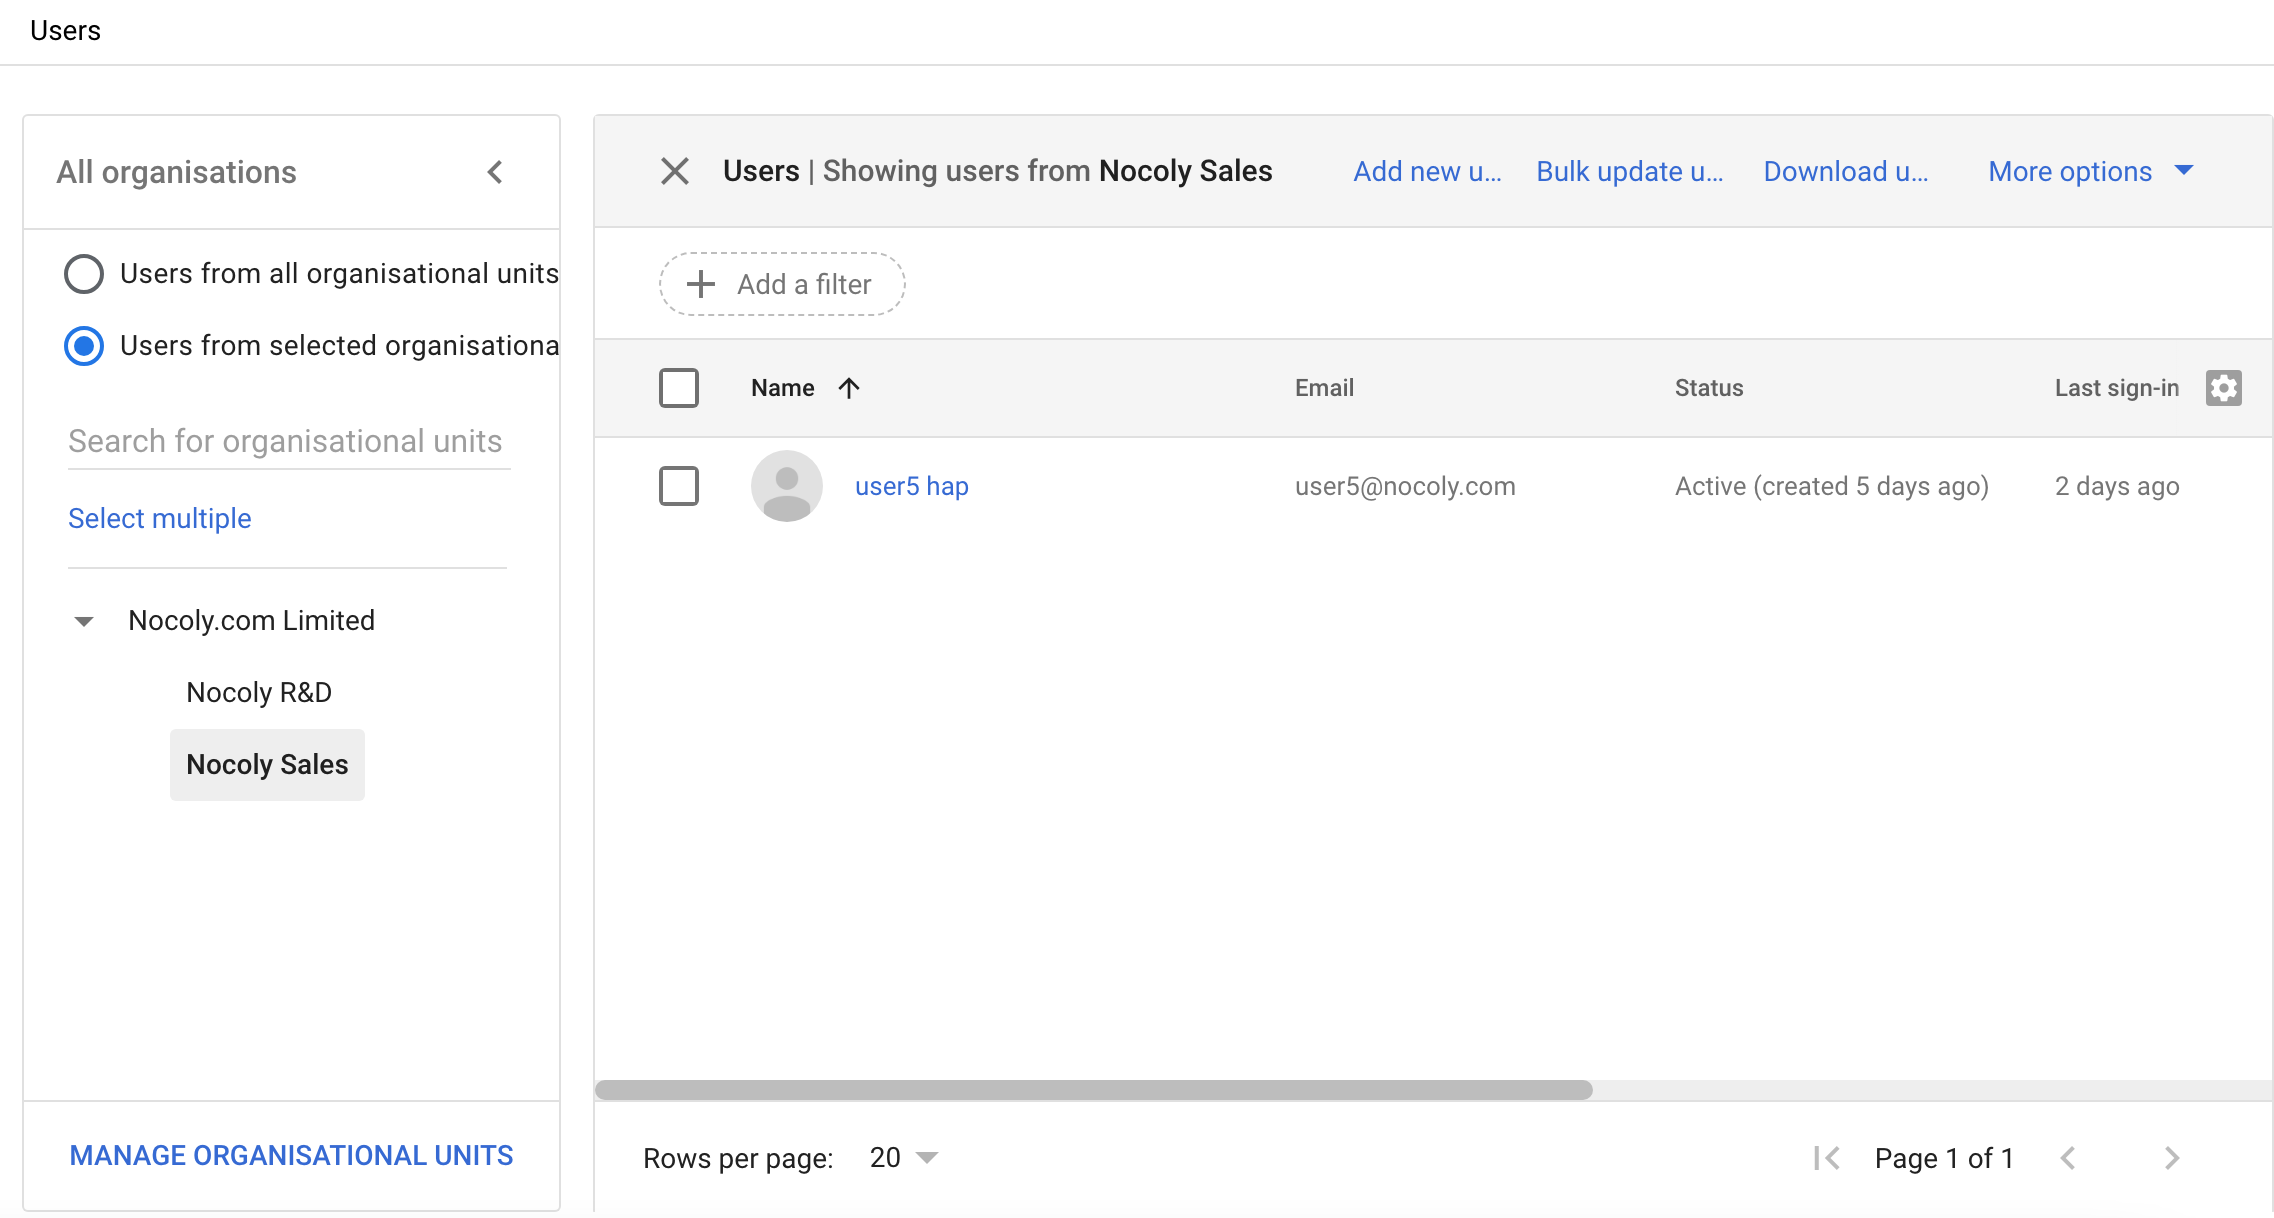Click the Select multiple link

point(160,518)
